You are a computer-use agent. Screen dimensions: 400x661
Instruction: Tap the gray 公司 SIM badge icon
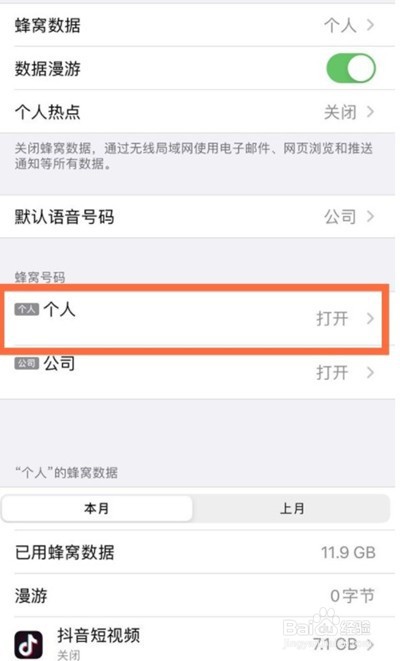coord(27,363)
